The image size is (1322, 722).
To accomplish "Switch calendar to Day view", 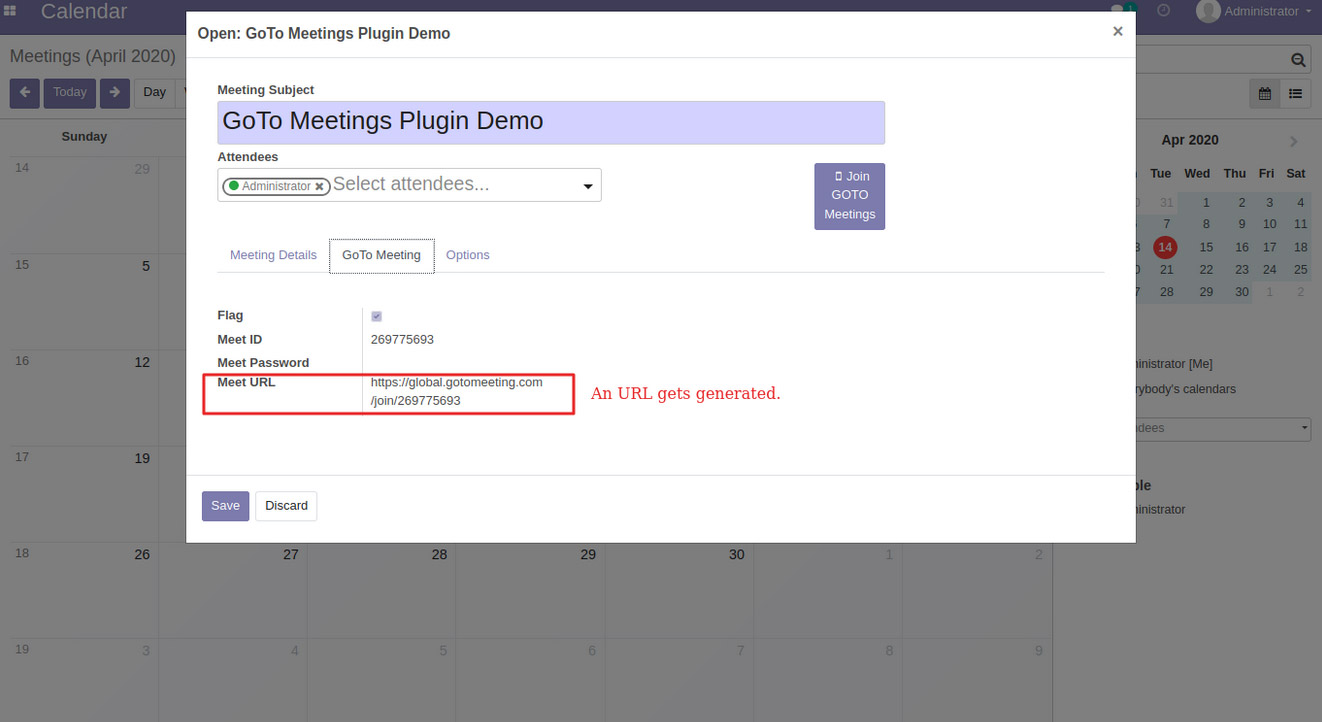I will (155, 92).
